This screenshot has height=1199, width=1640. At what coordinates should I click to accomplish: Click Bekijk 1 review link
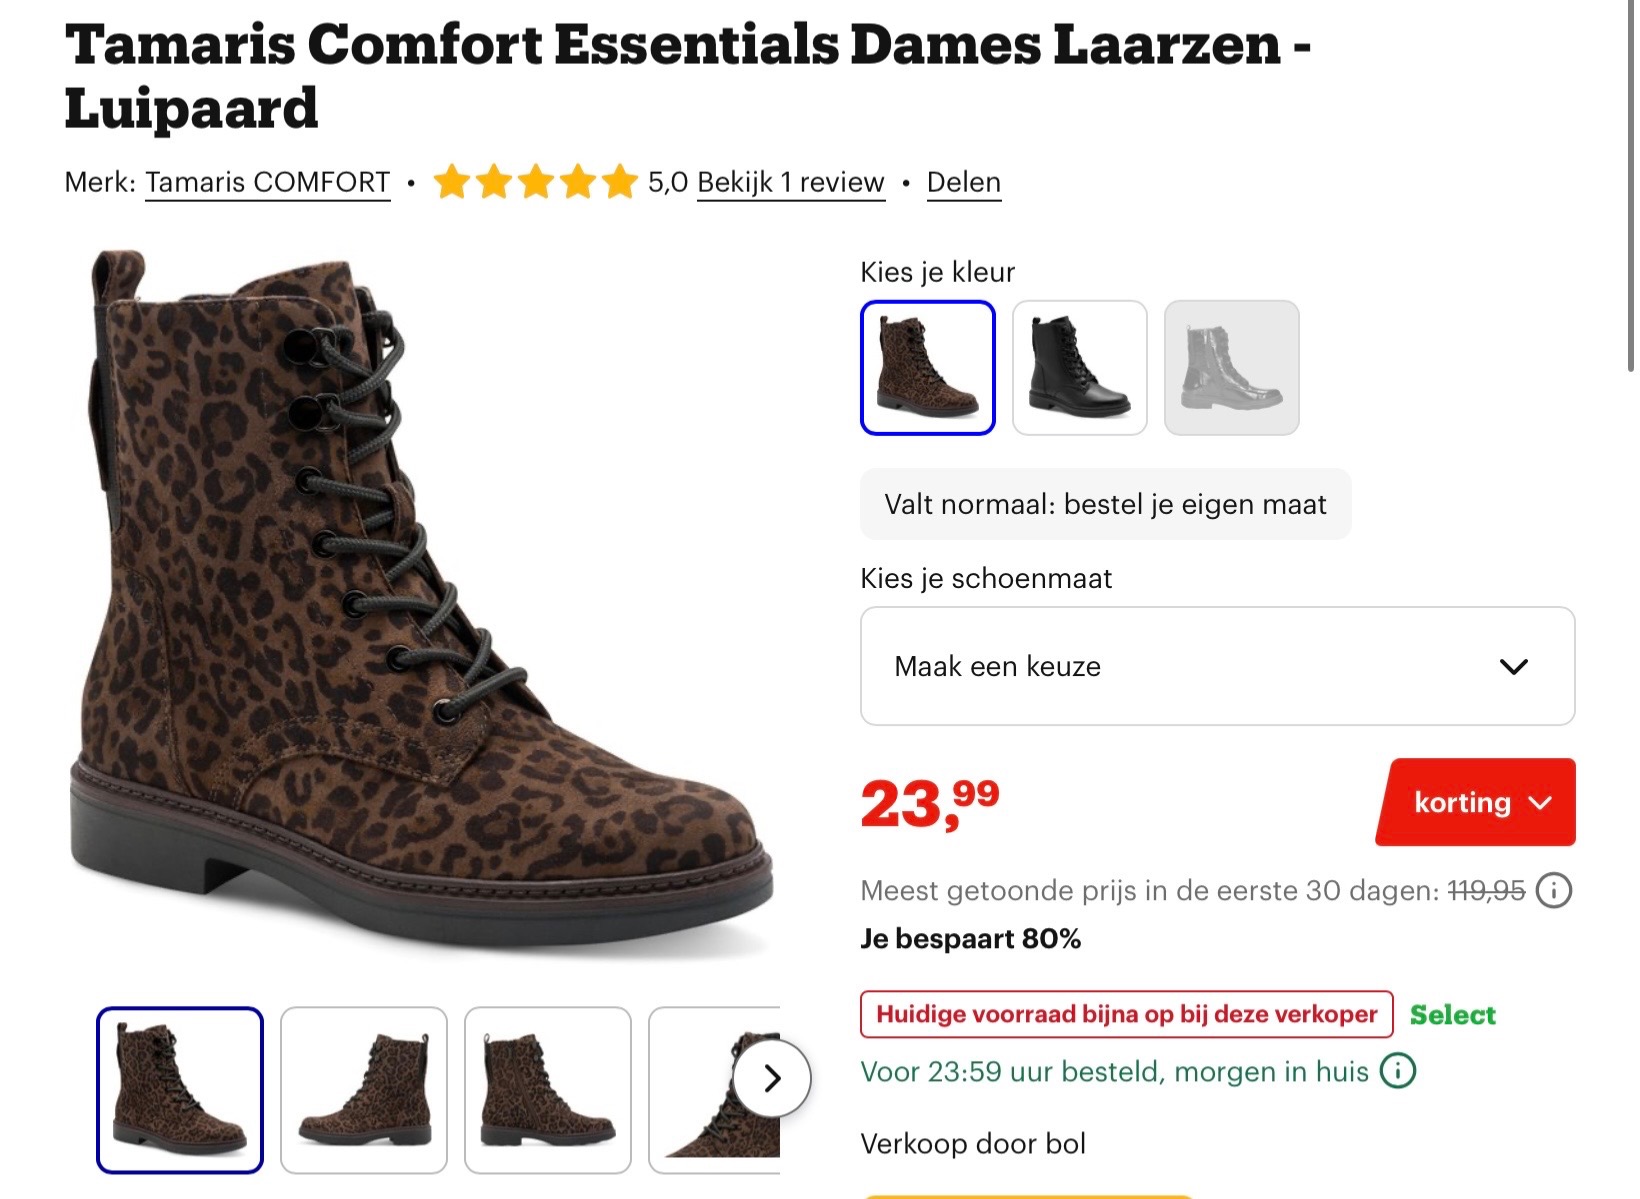pos(790,182)
